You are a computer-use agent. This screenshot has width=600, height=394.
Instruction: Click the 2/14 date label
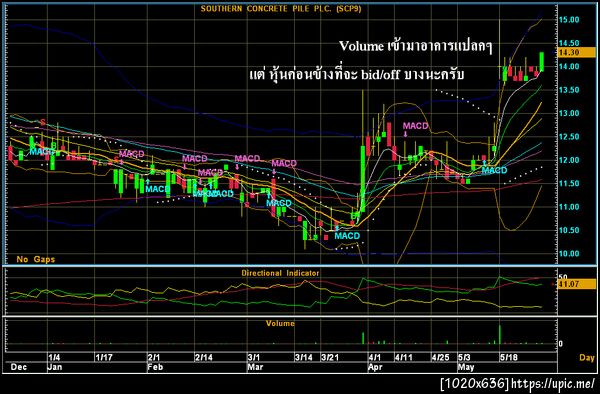coord(204,357)
